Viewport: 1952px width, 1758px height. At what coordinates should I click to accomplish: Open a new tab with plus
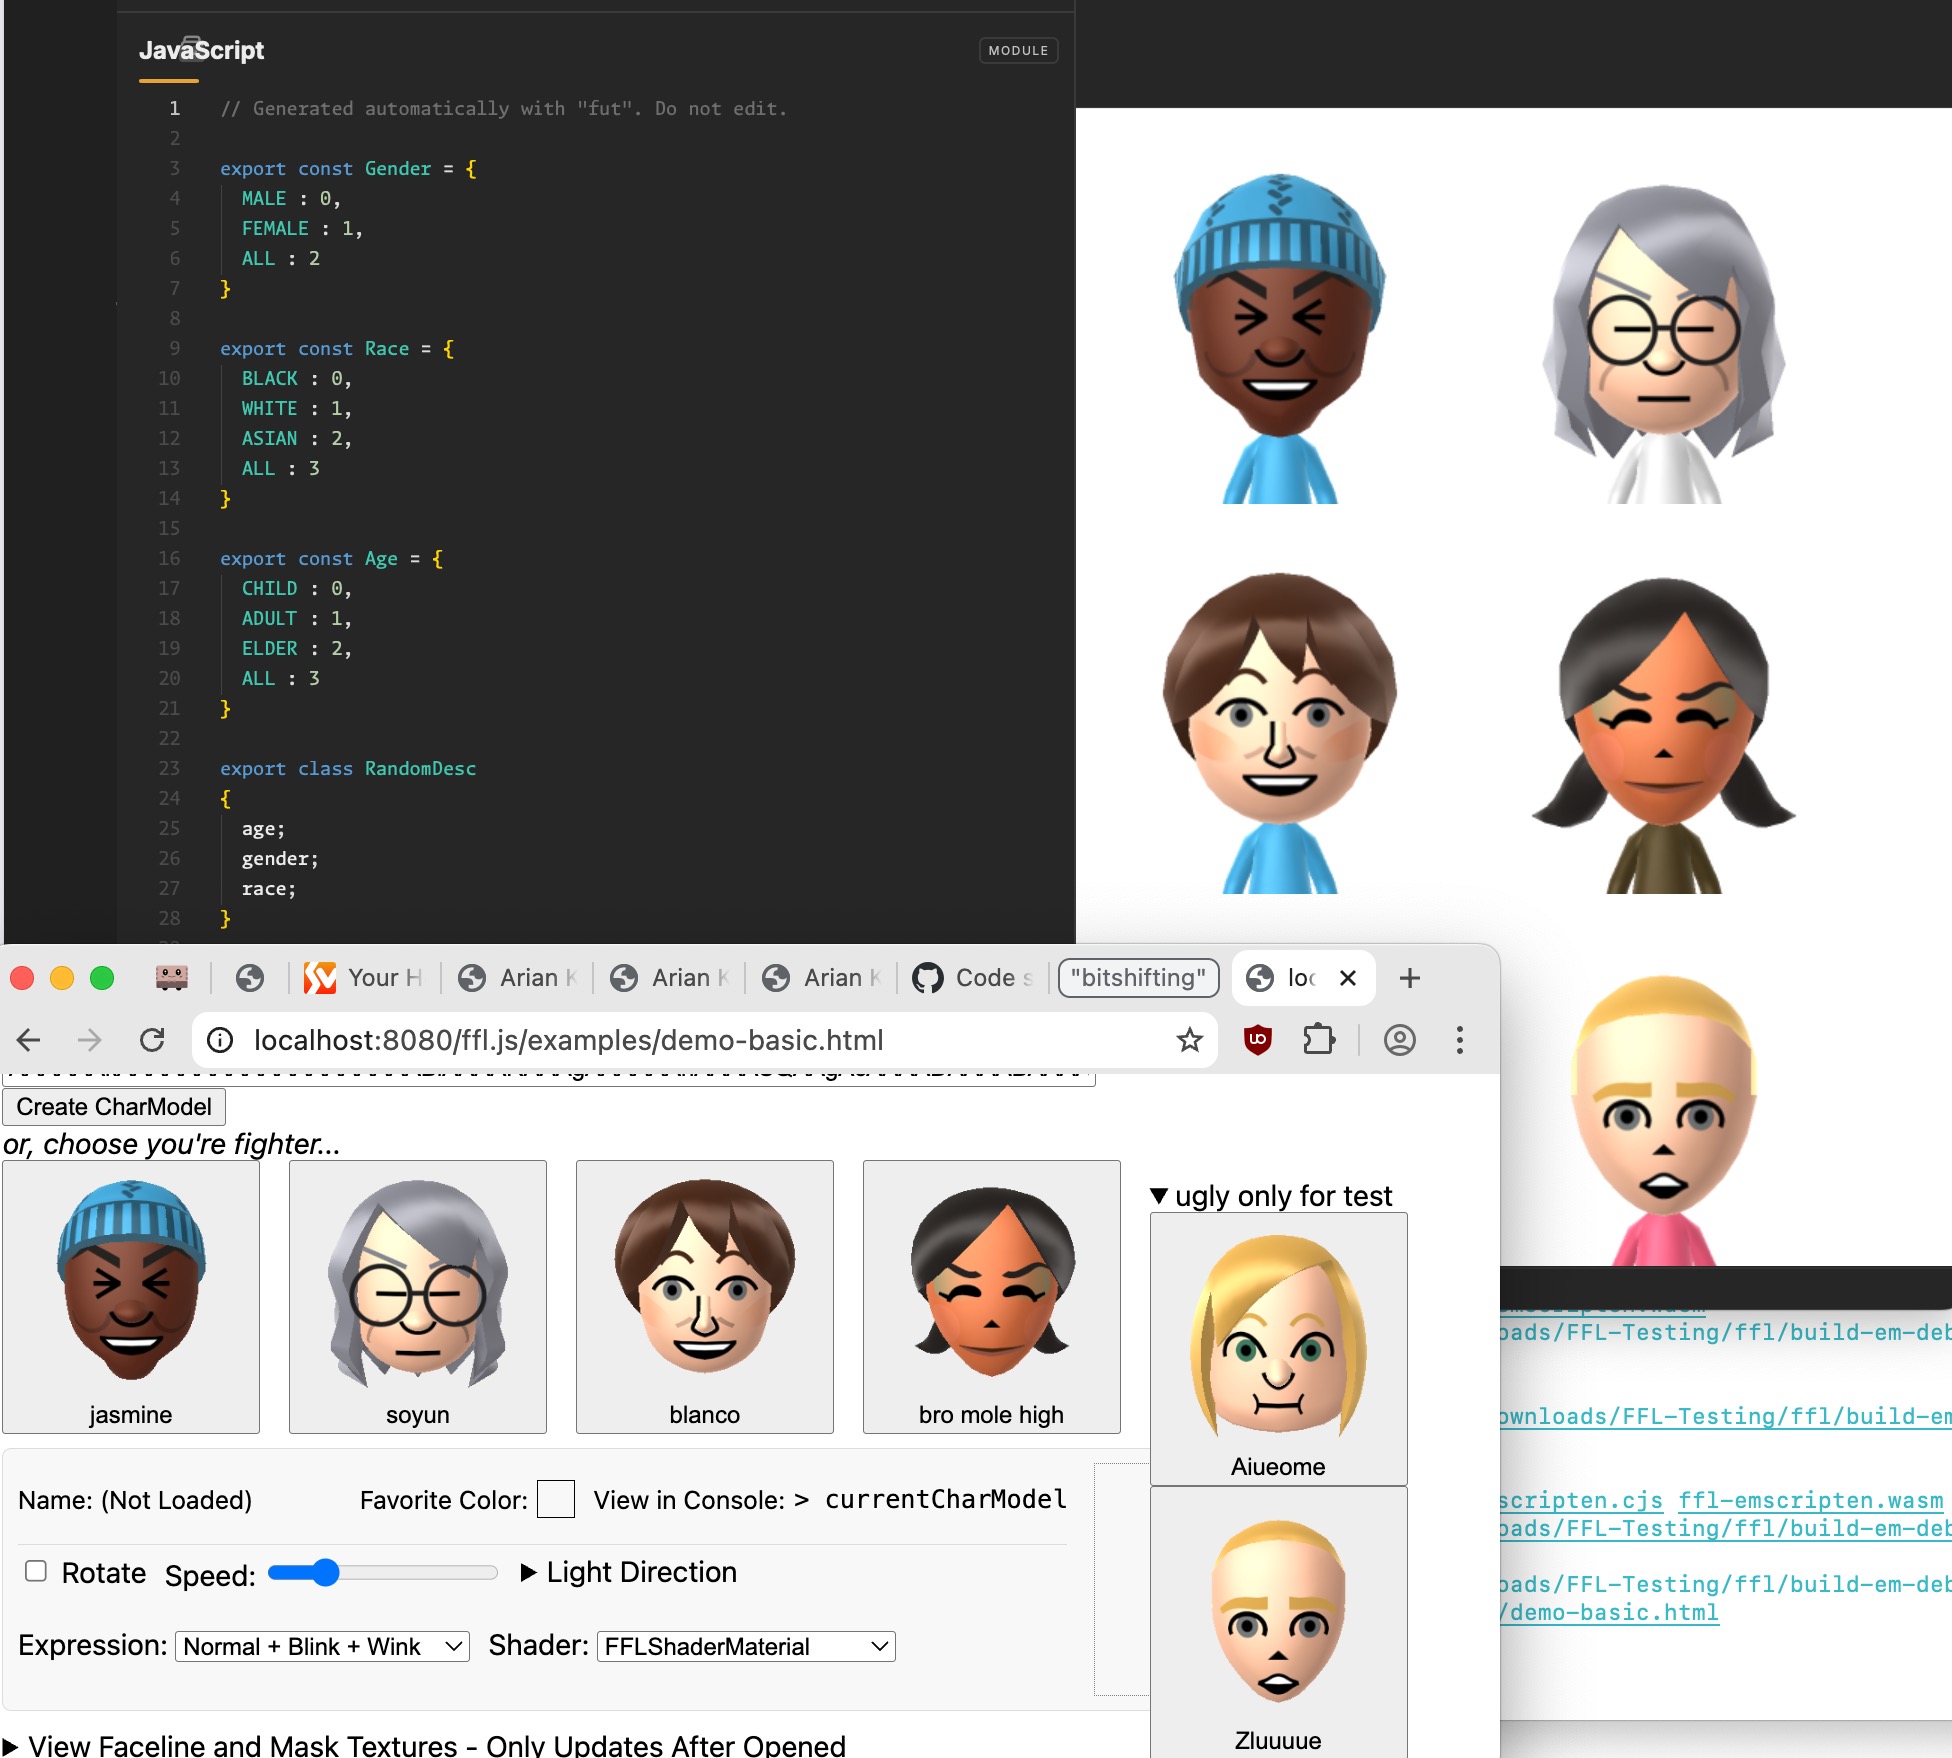point(1409,978)
